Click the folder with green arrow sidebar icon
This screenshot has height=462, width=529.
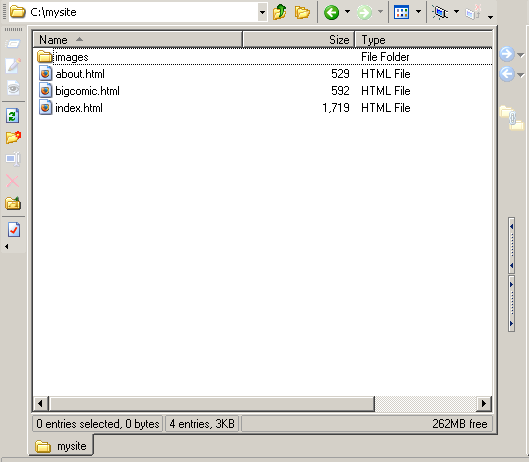tap(13, 203)
